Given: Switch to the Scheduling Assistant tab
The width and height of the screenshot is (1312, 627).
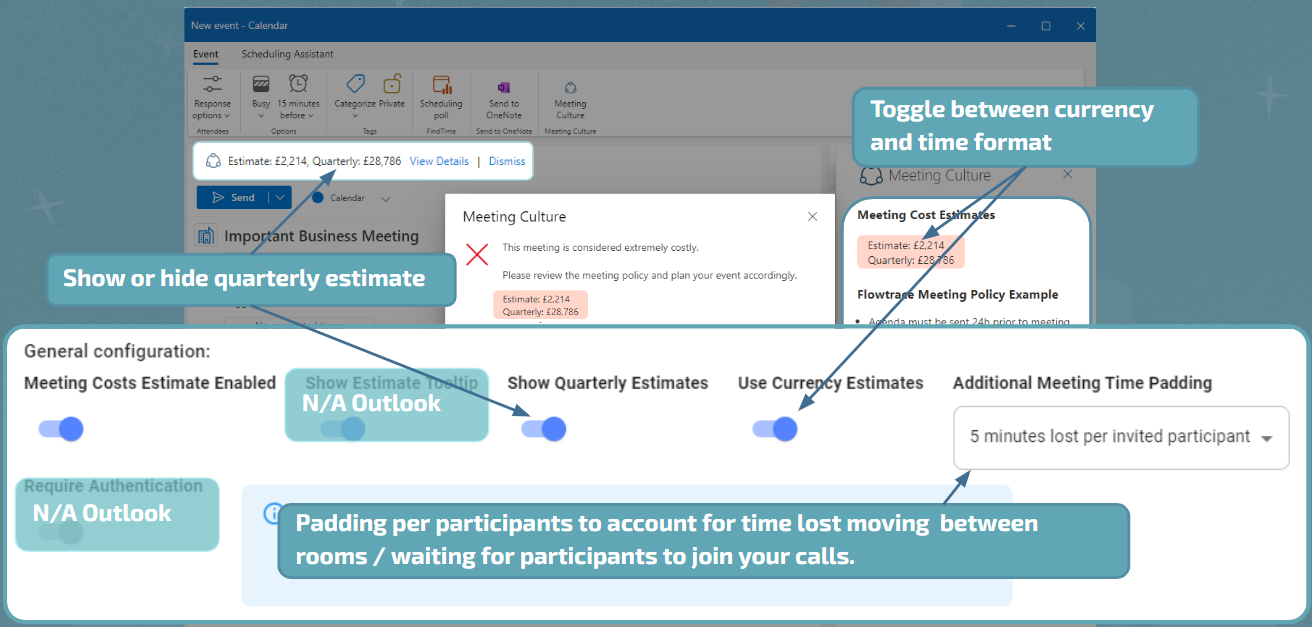Looking at the screenshot, I should [289, 54].
